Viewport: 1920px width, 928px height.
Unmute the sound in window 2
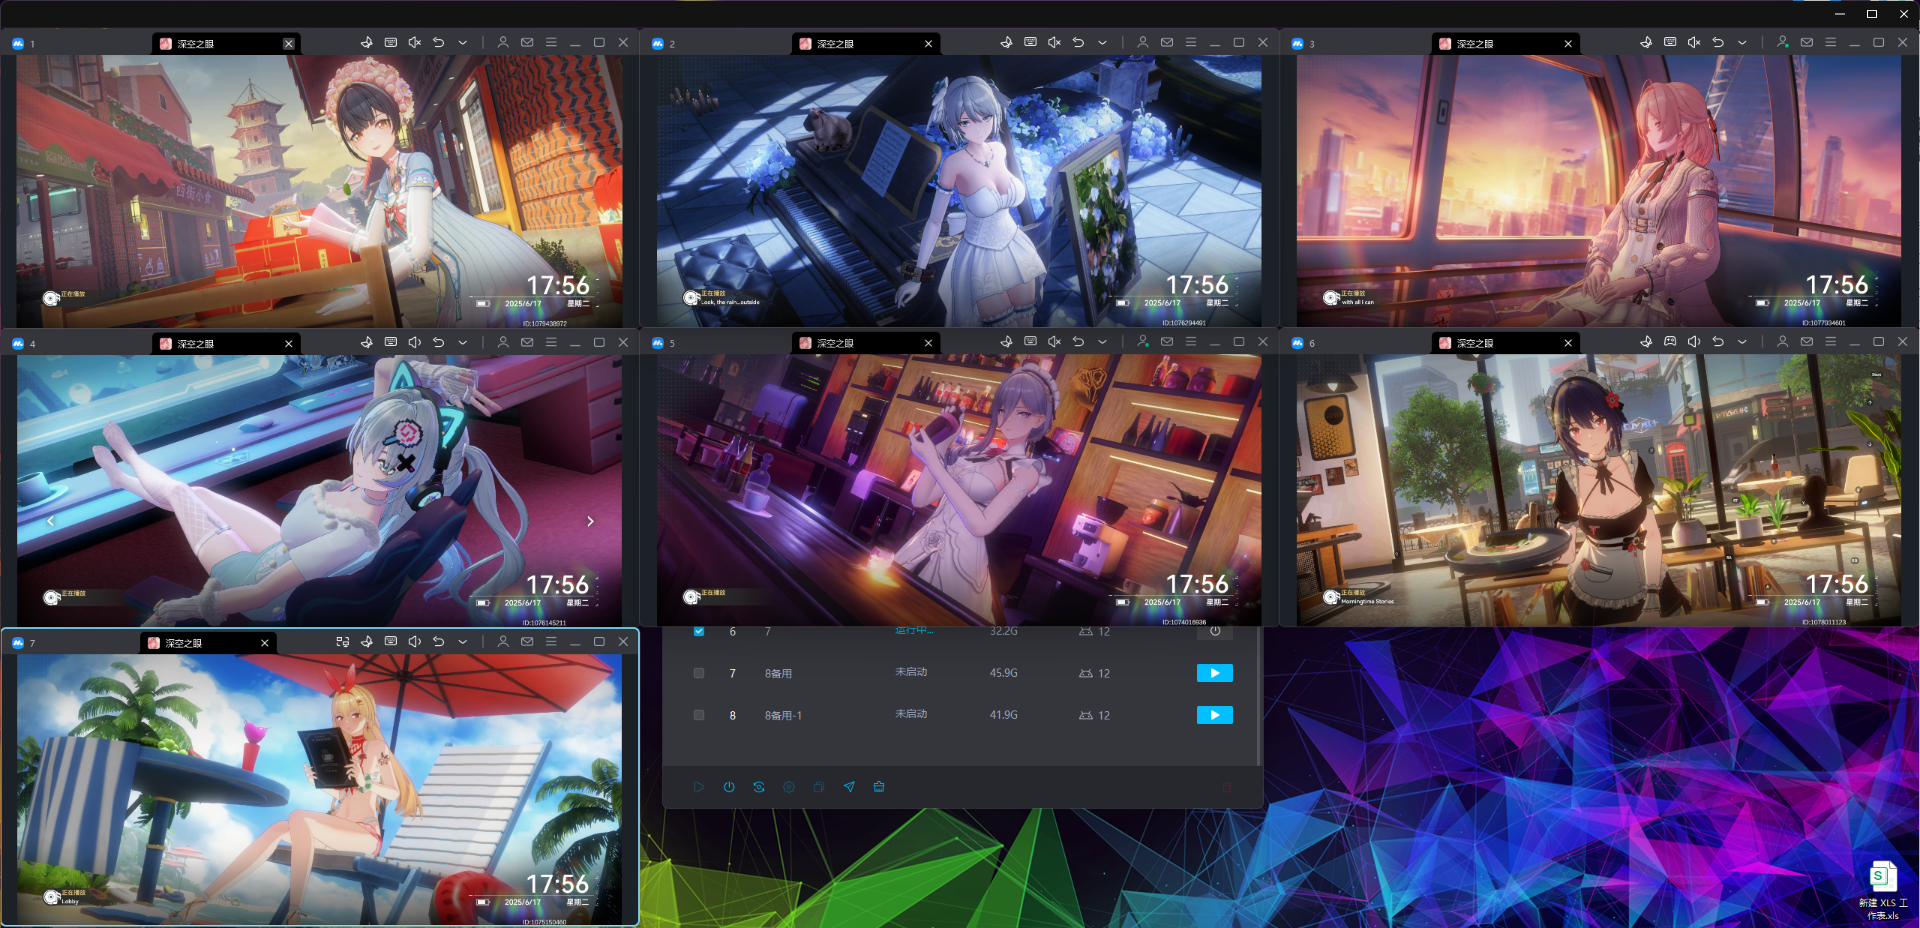coord(1054,43)
